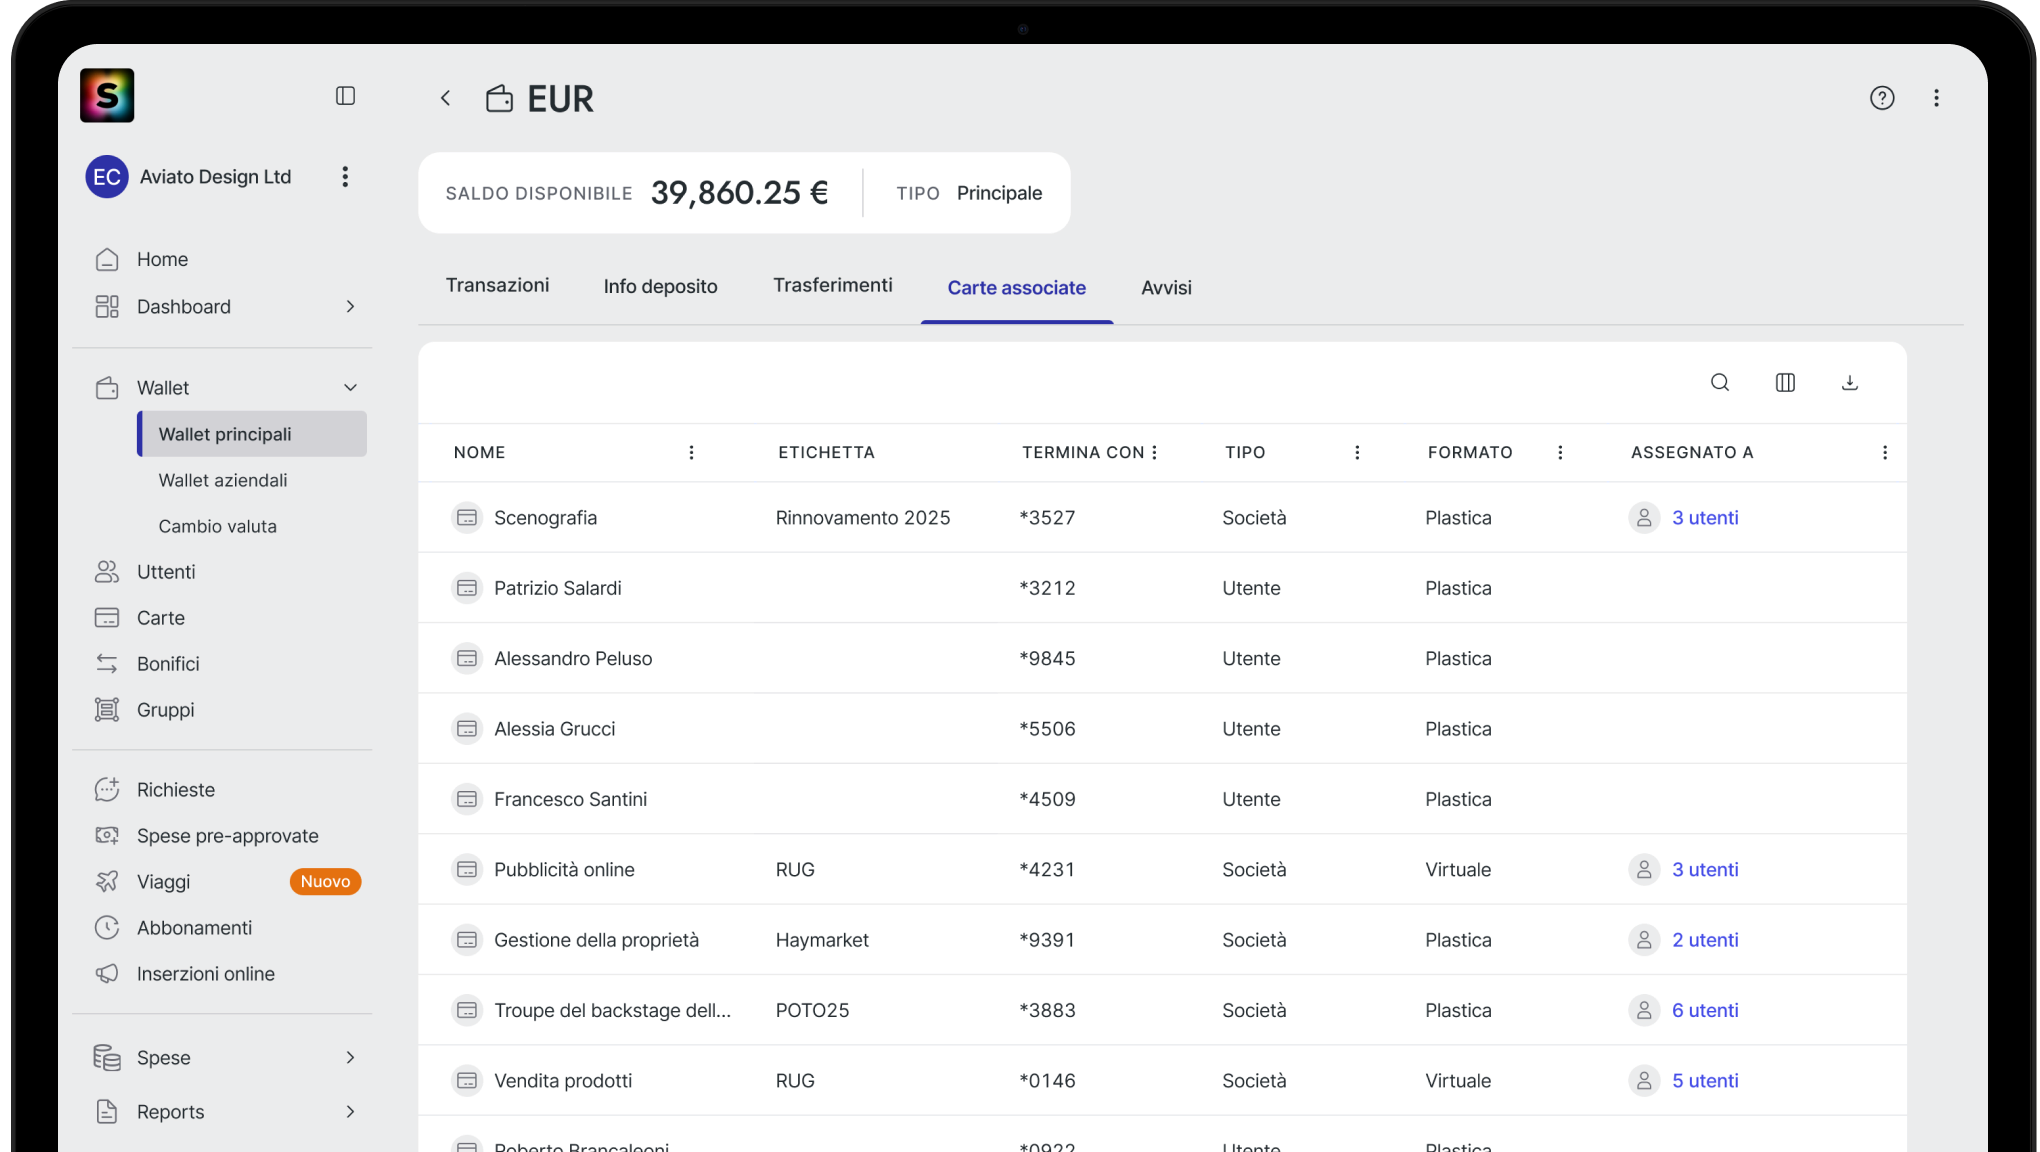
Task: Go back using the left arrow
Action: pyautogui.click(x=446, y=98)
